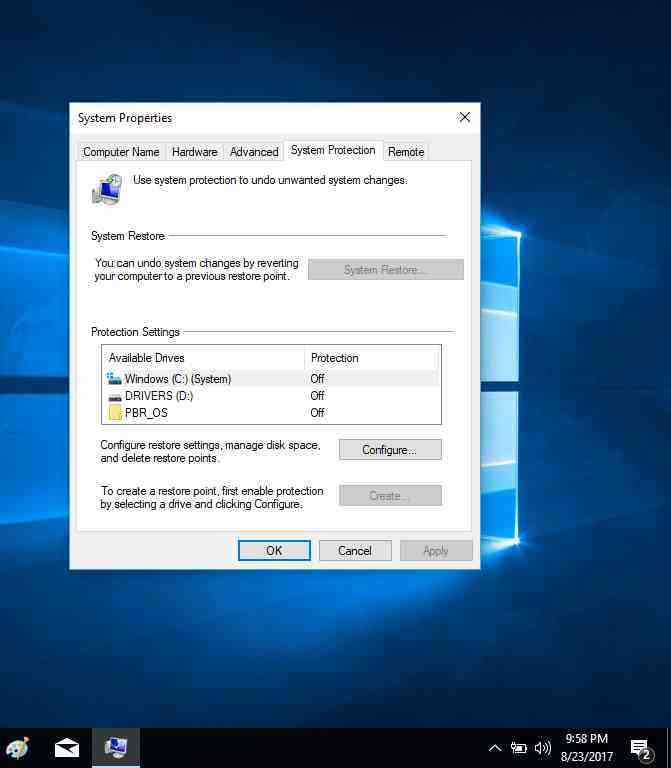Click the System Properties taskbar icon

[x=116, y=748]
